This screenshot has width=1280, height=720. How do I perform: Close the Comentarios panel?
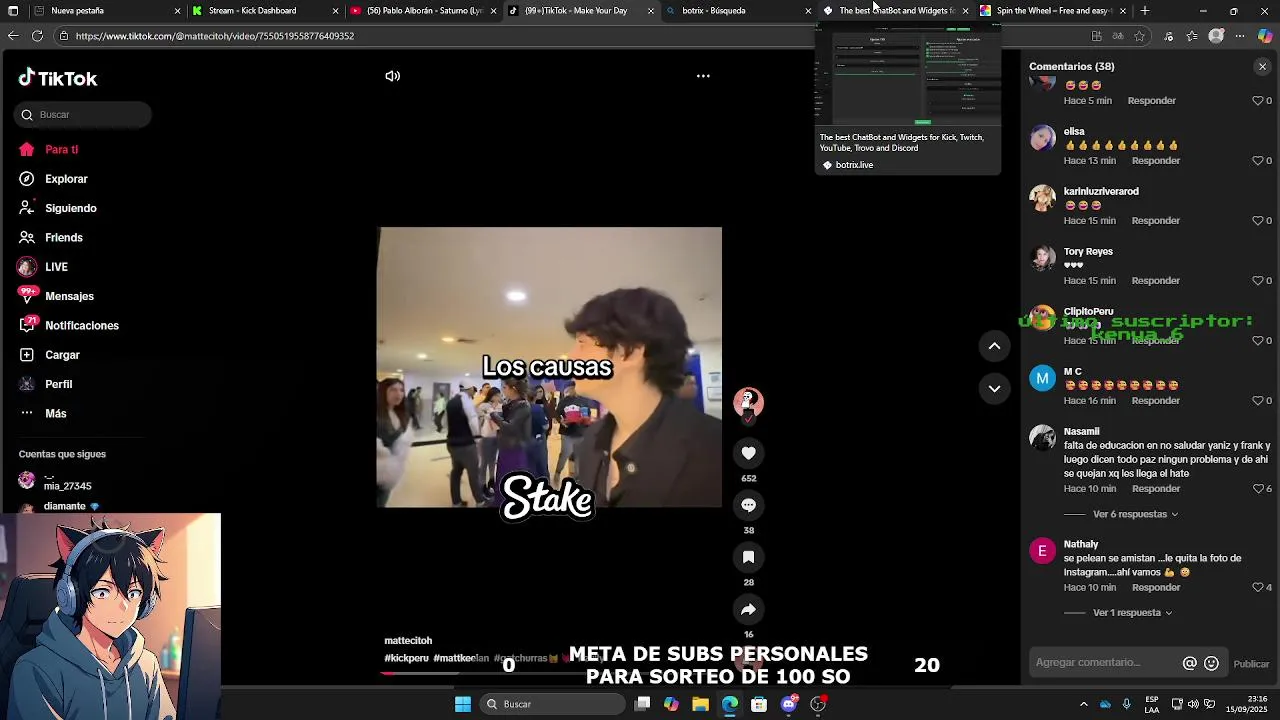(x=1262, y=67)
